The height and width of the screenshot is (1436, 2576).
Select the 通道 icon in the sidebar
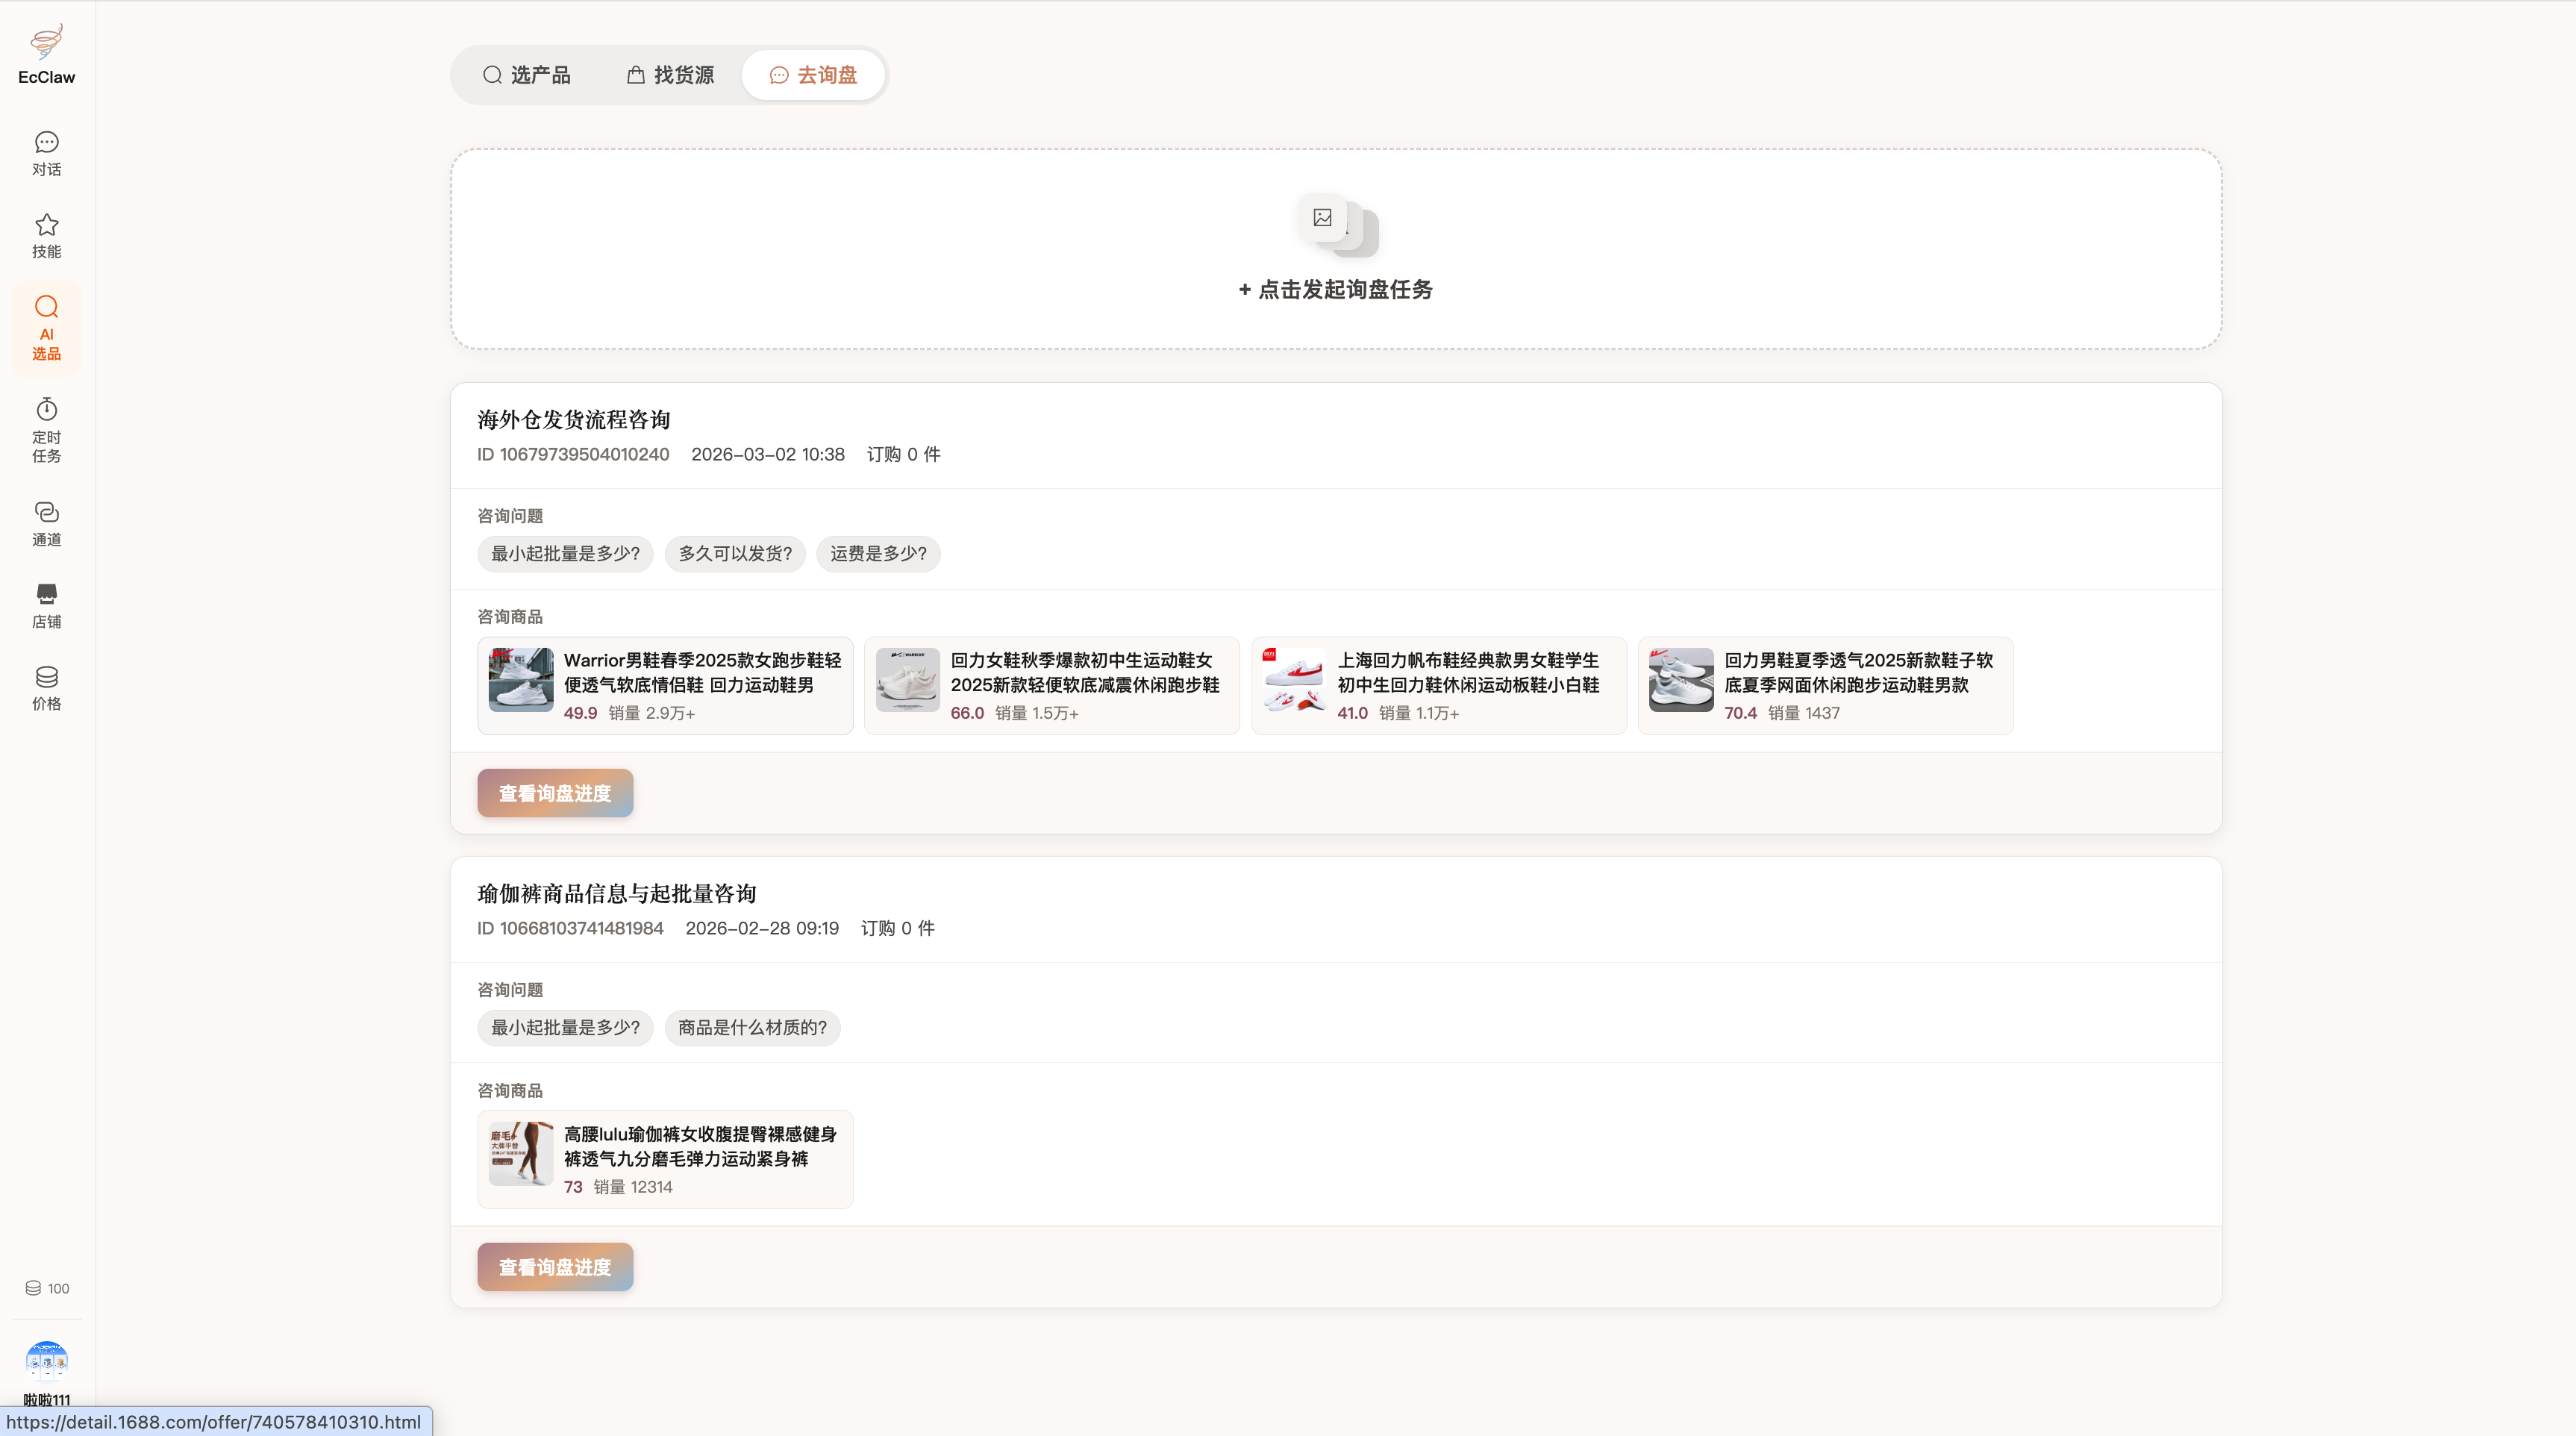click(x=46, y=523)
